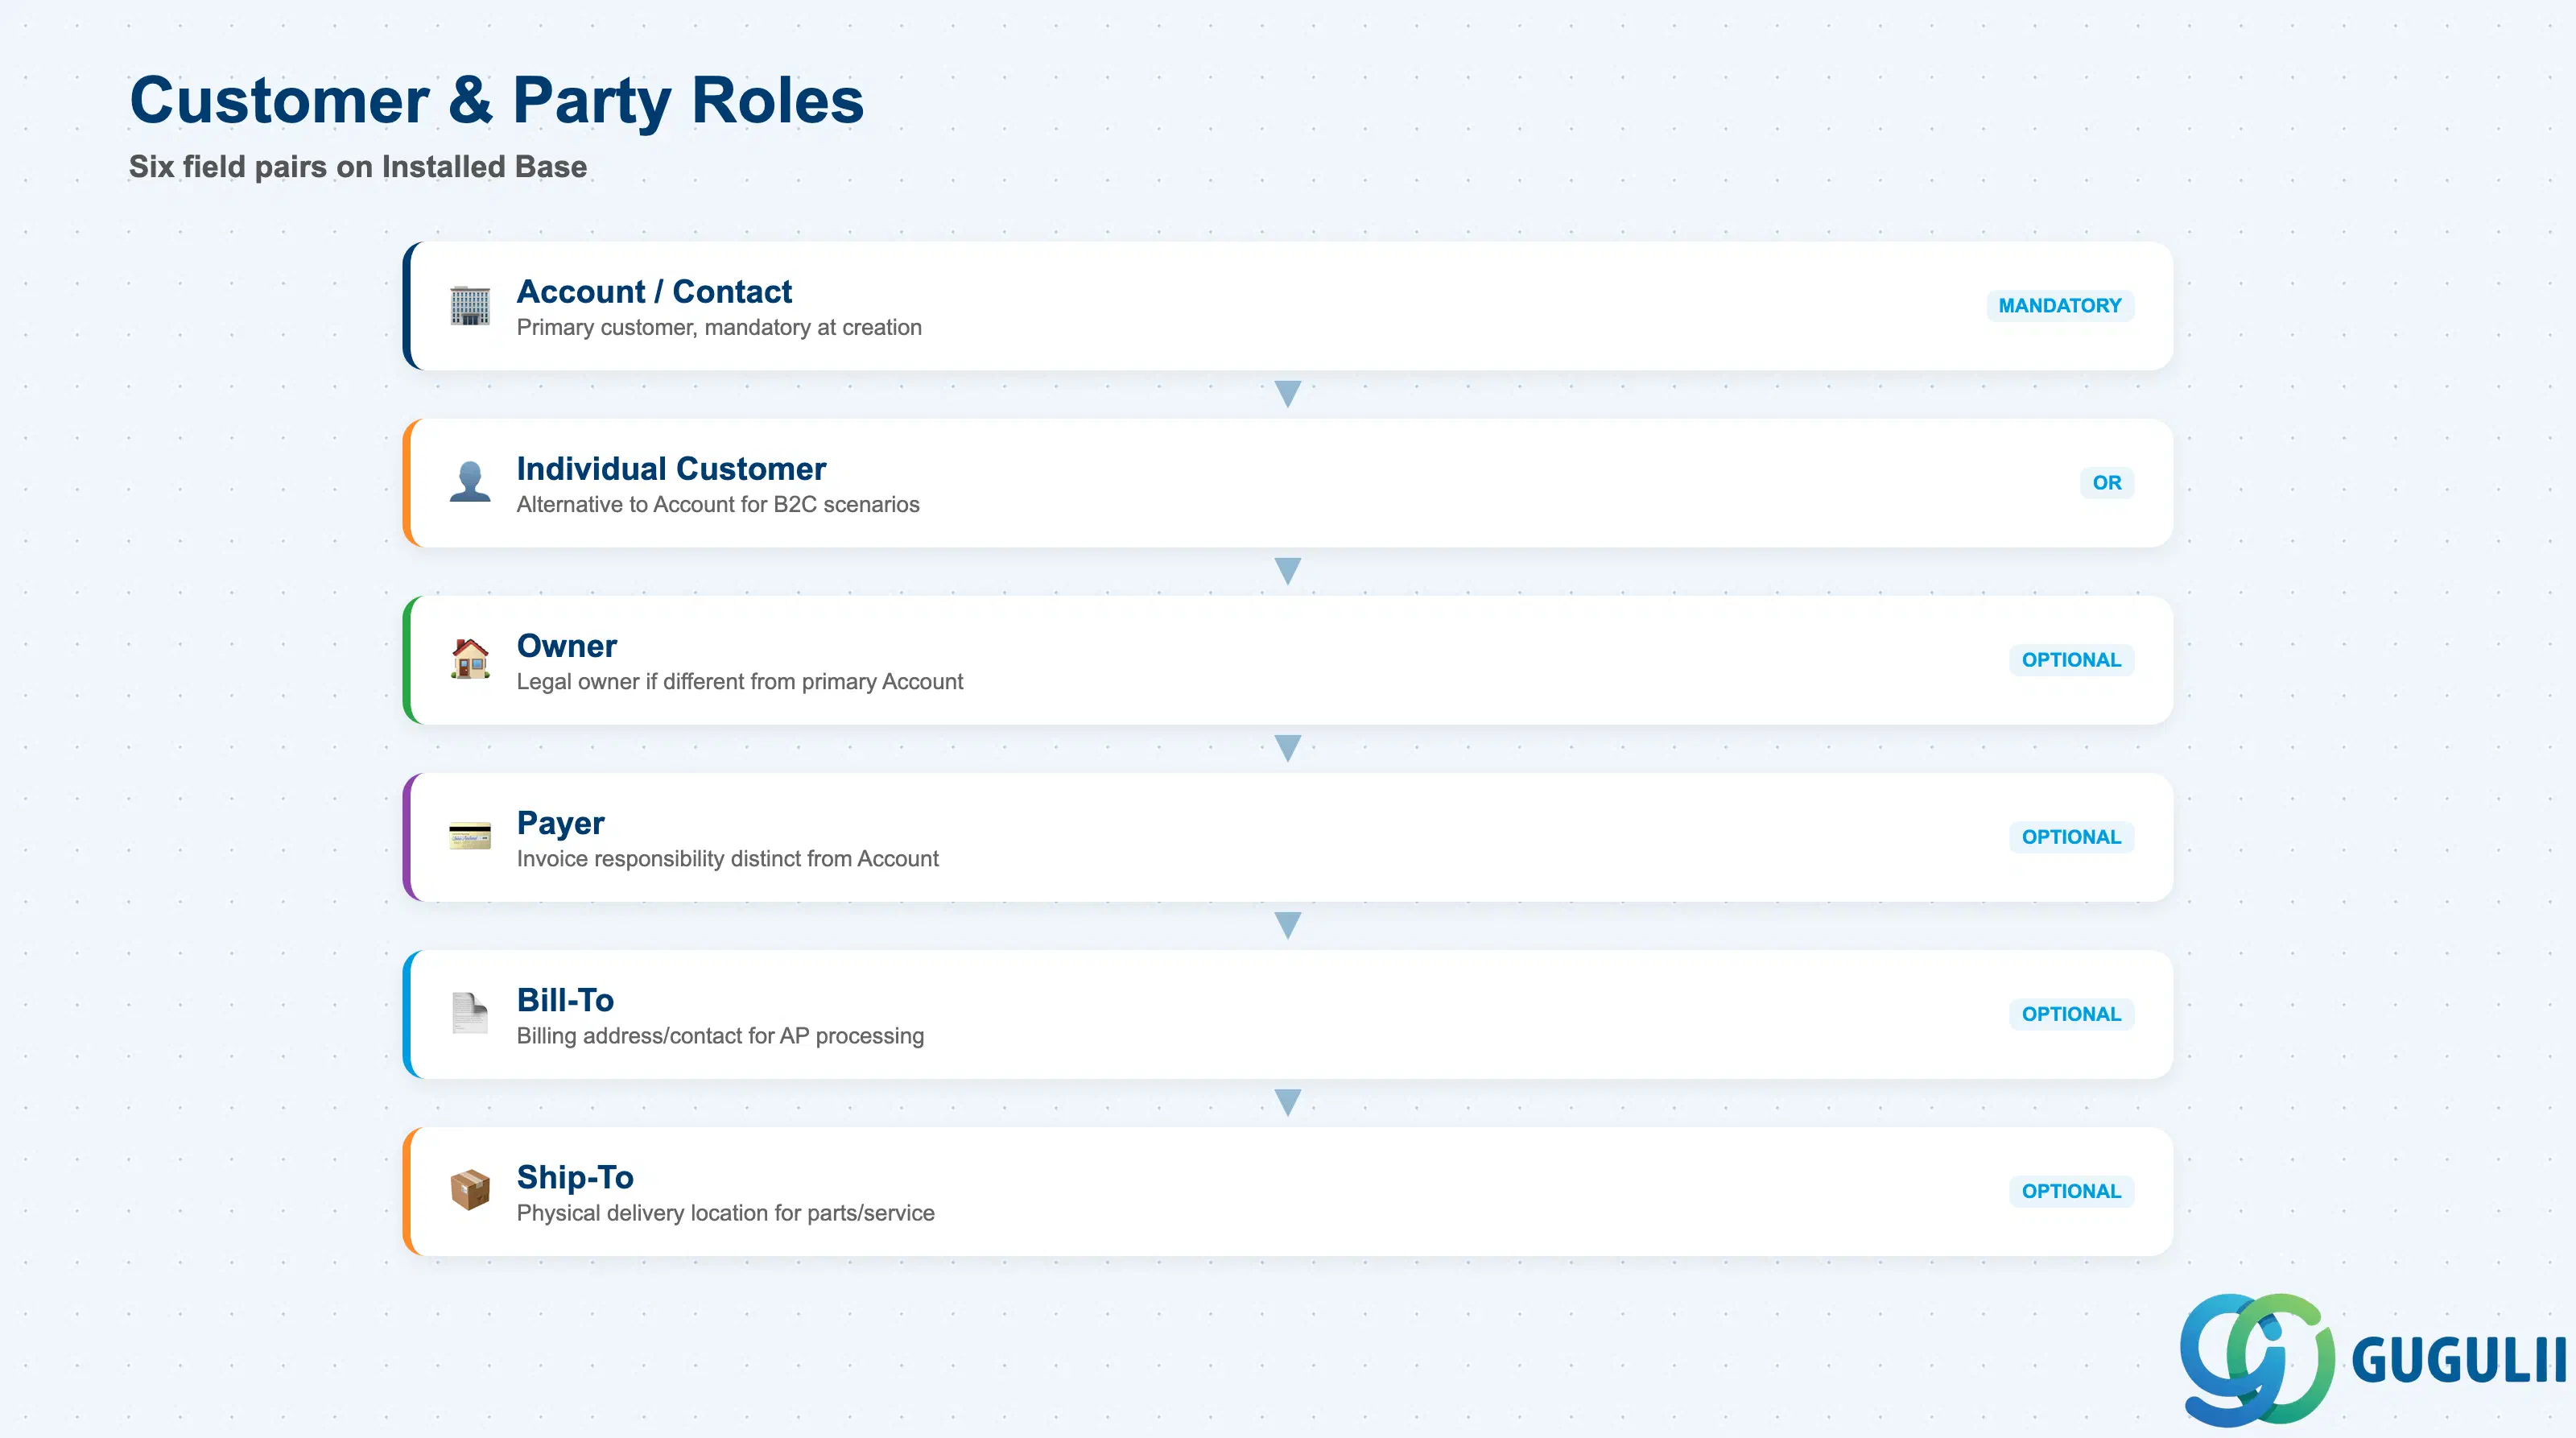This screenshot has height=1438, width=2576.
Task: Click the Gugulii logo in the corner
Action: (2373, 1359)
